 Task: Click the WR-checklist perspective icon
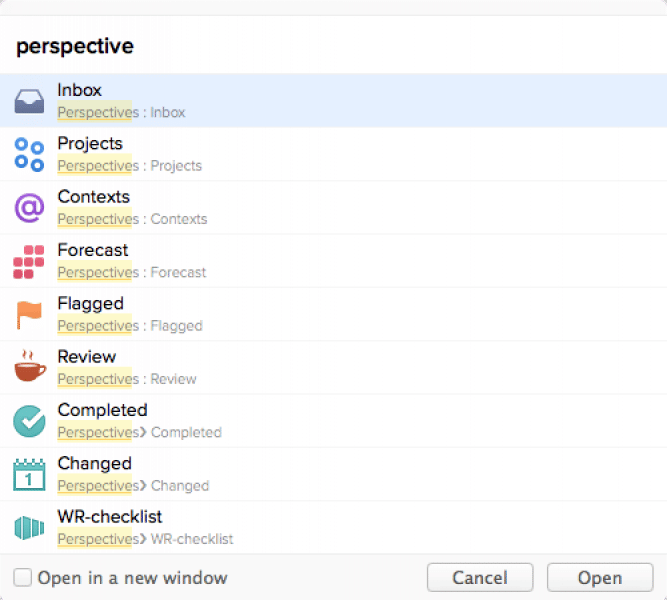point(29,528)
